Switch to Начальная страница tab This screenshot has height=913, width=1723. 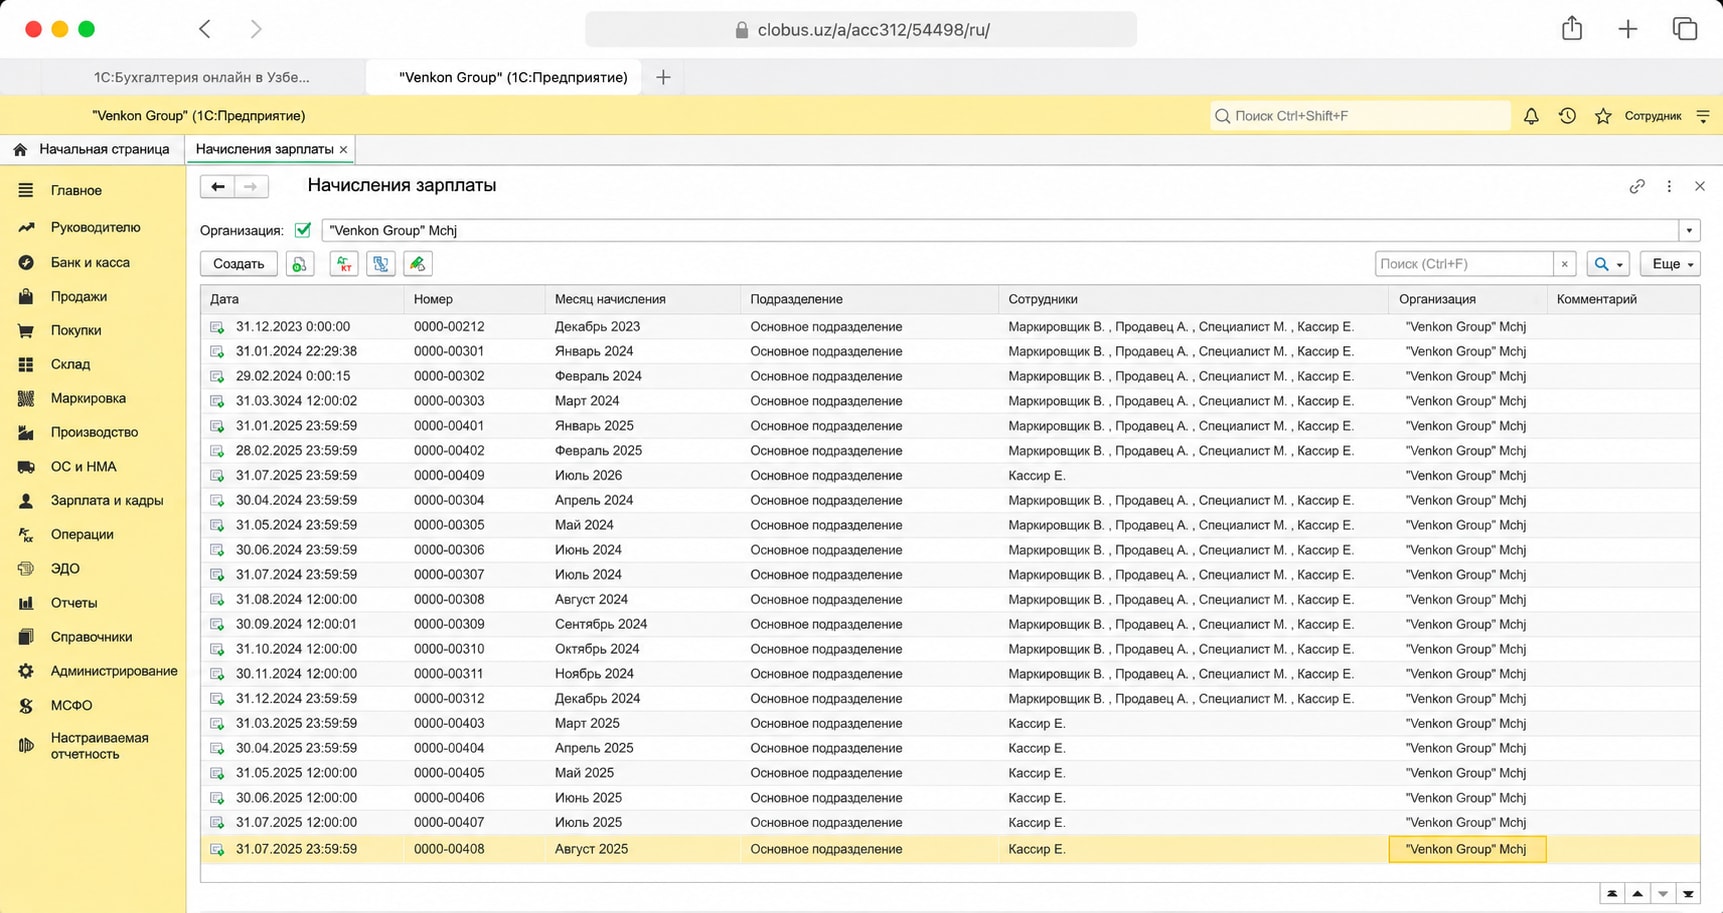pos(92,149)
